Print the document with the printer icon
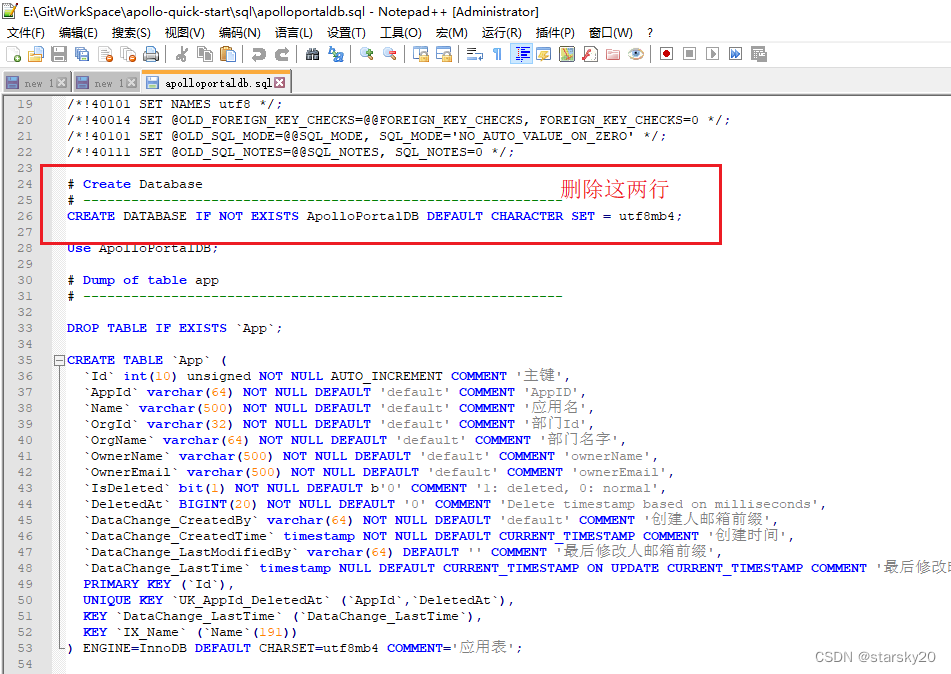This screenshot has width=951, height=674. [x=151, y=55]
